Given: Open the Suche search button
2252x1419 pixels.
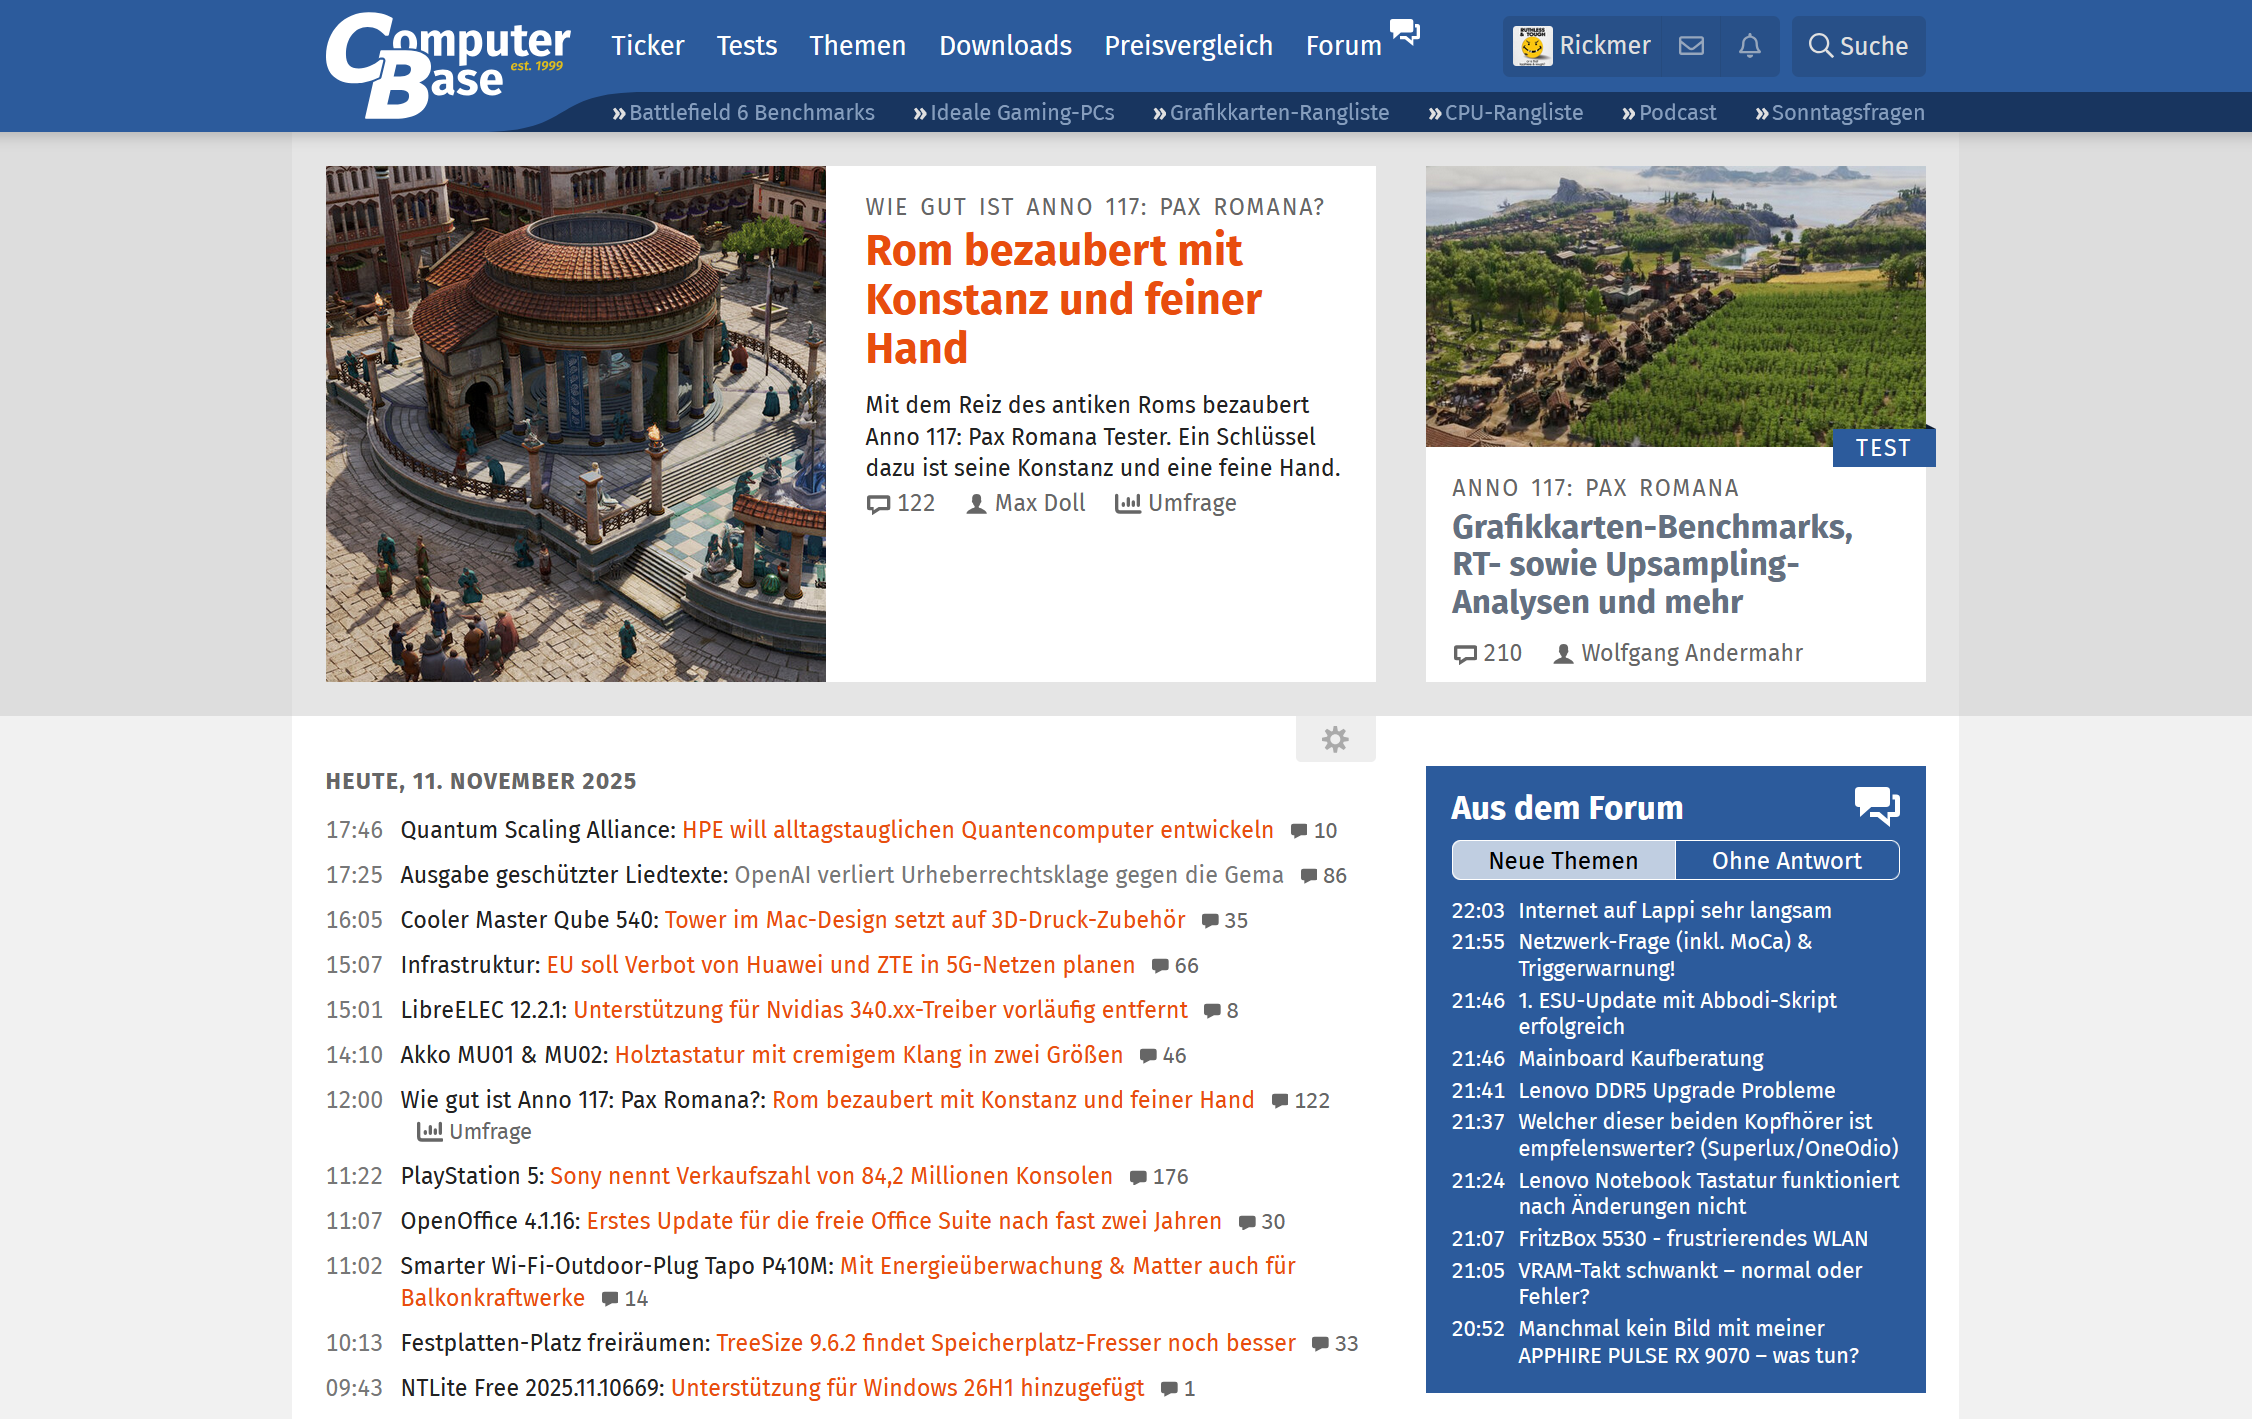Looking at the screenshot, I should click(x=1858, y=46).
